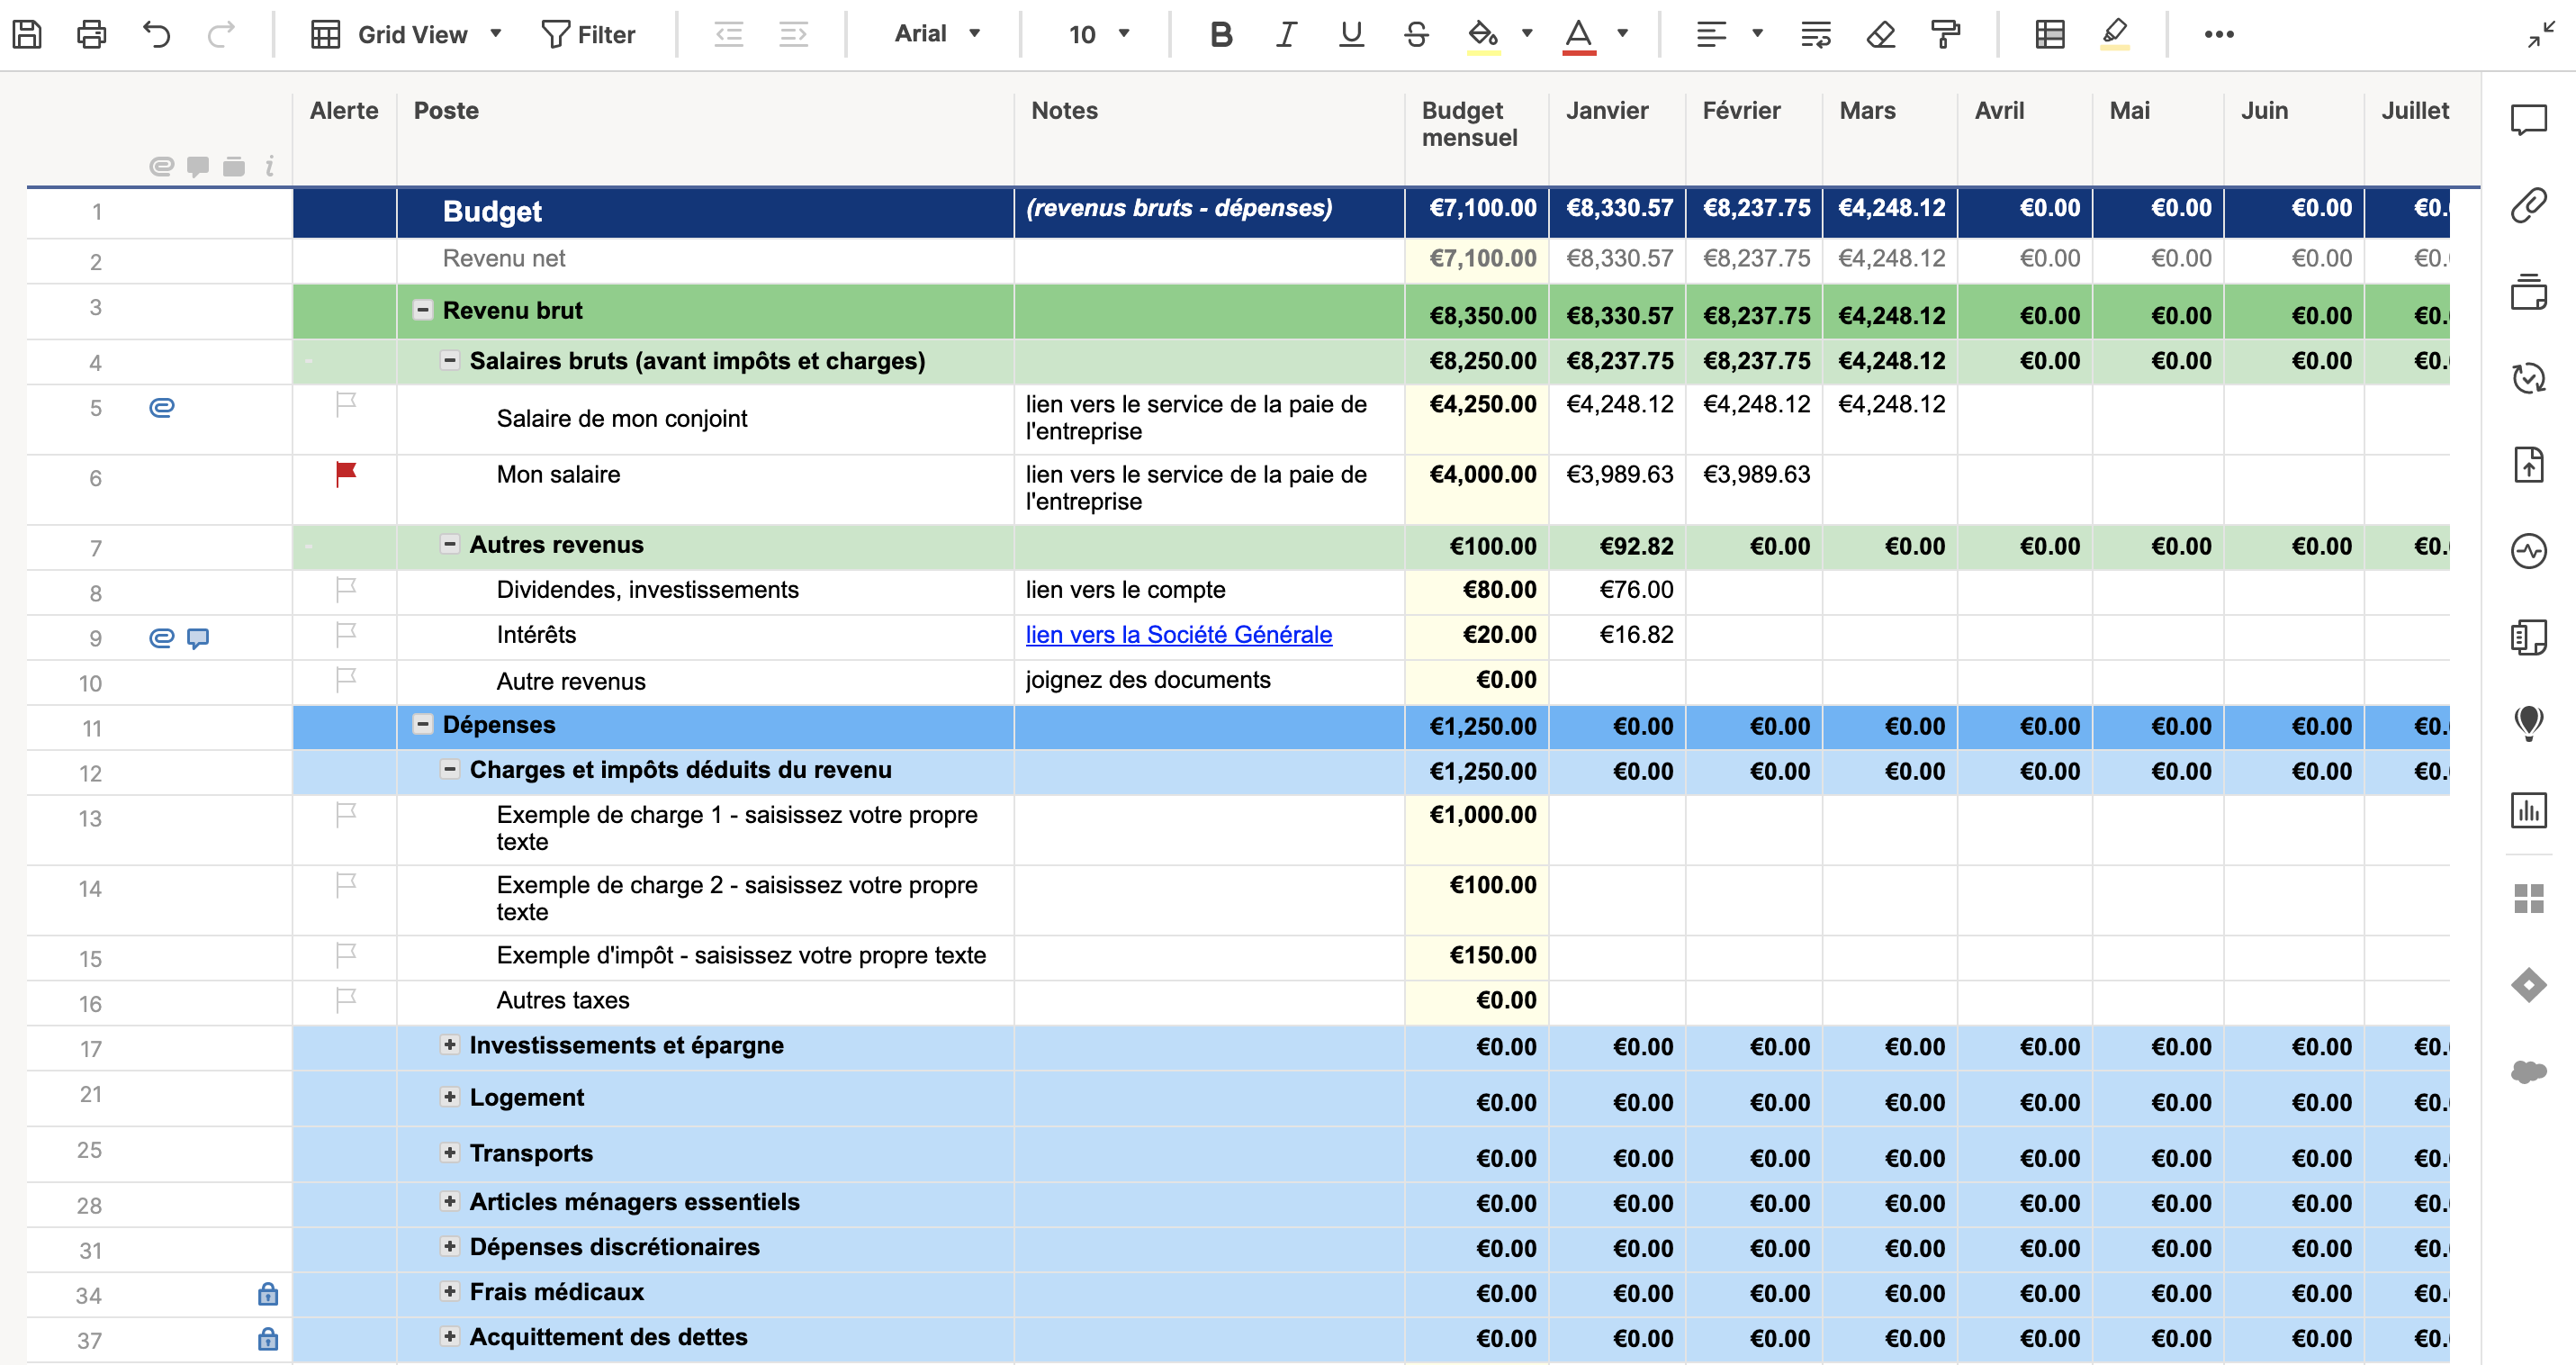Open Conversations panel in right sidebar

pyautogui.click(x=2529, y=120)
